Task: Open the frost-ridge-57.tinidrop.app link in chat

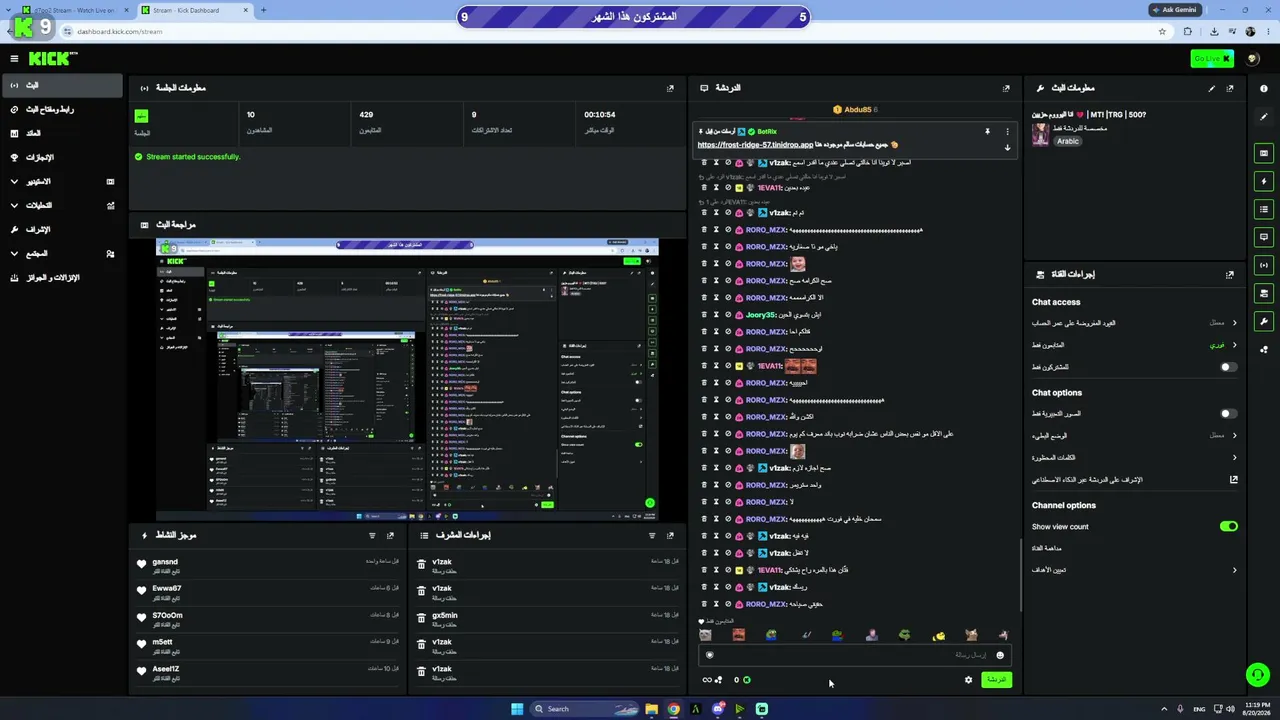Action: (755, 145)
